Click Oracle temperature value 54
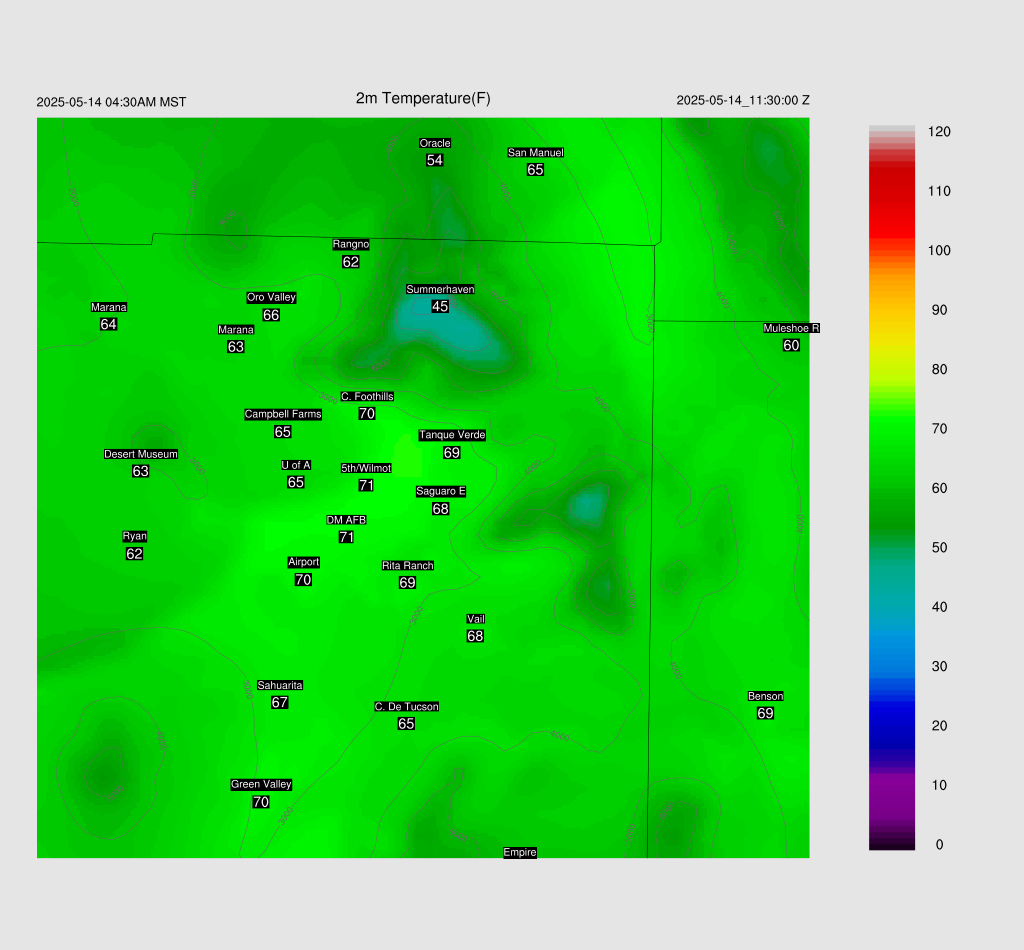Viewport: 1024px width, 950px height. pyautogui.click(x=435, y=161)
